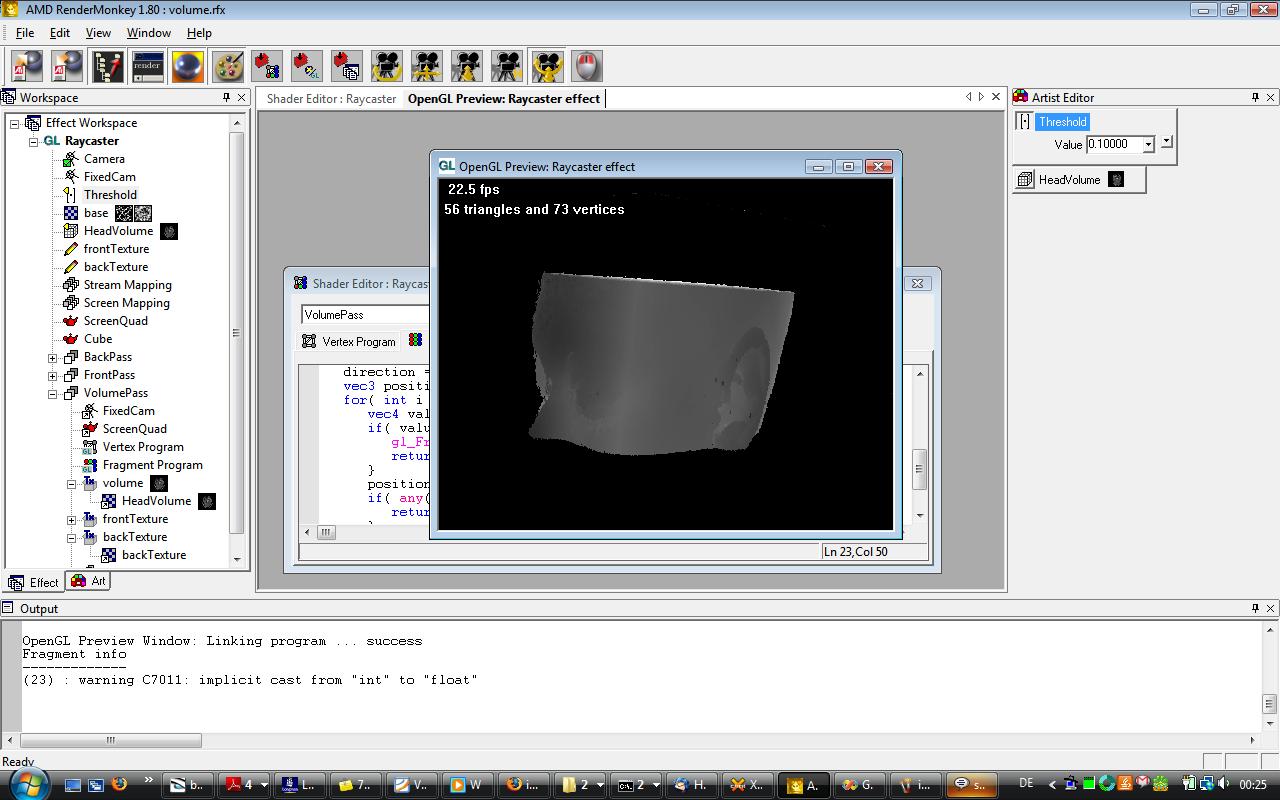1280x800 pixels.
Task: Click the blue sphere preview toolbar icon
Action: click(x=187, y=66)
